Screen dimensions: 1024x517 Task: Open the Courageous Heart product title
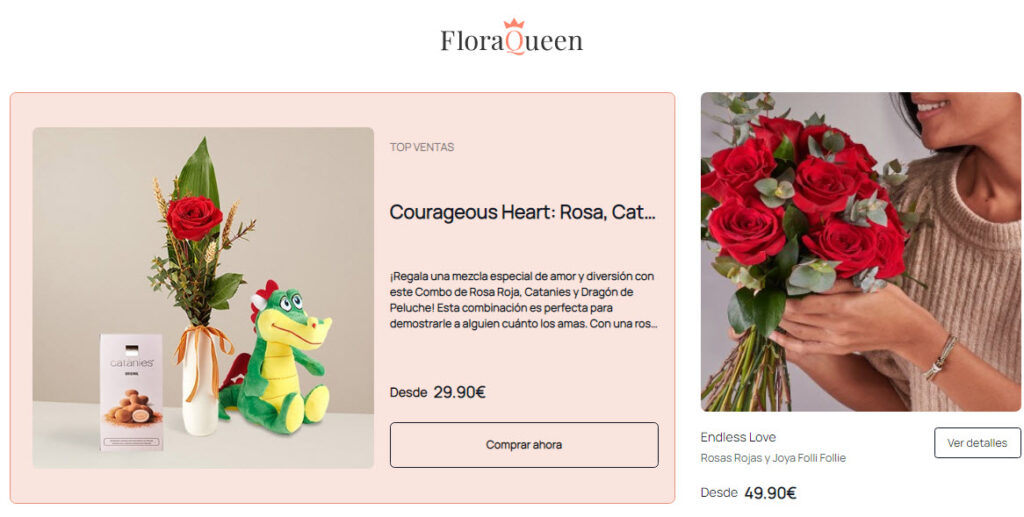coord(522,212)
